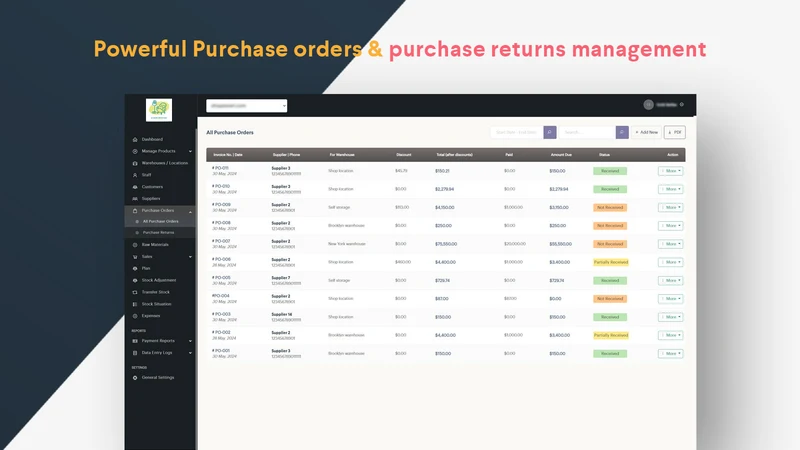The height and width of the screenshot is (450, 800).
Task: Expand the Sales submenu arrow
Action: pos(190,257)
